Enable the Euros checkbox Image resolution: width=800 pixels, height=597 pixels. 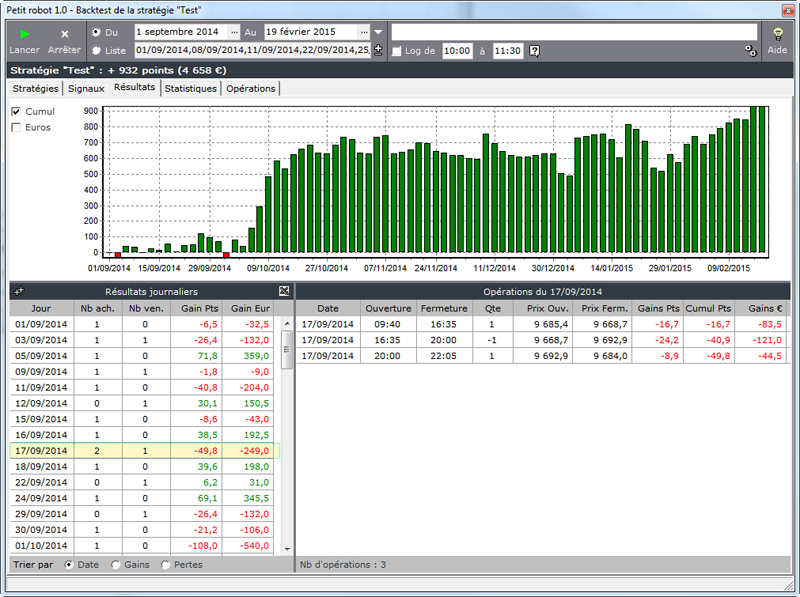tap(16, 127)
